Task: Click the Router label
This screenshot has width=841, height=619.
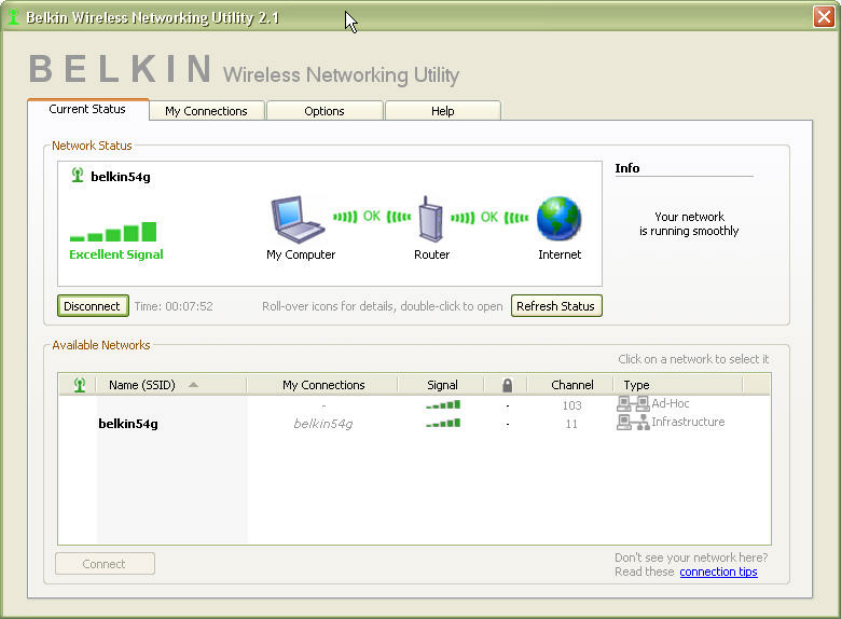Action: 432,254
